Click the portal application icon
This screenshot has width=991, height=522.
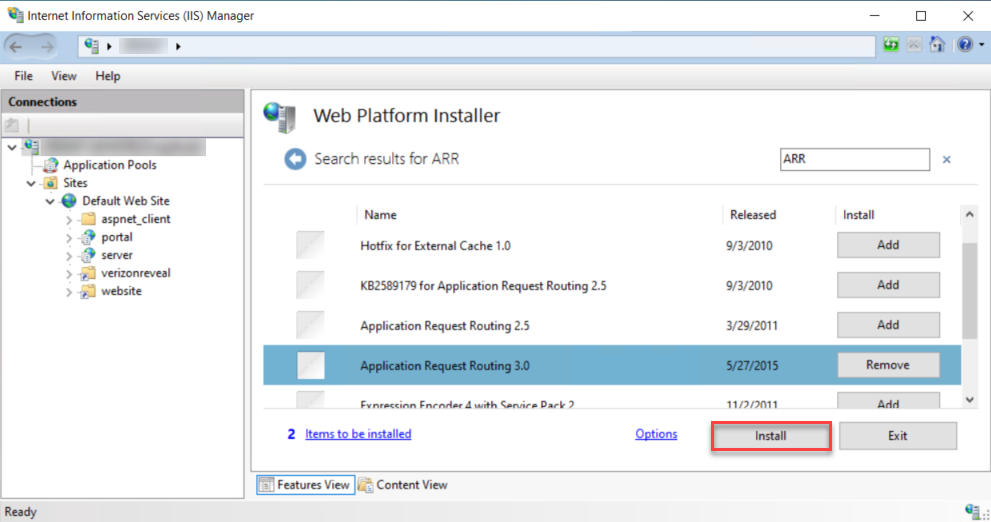coord(88,237)
